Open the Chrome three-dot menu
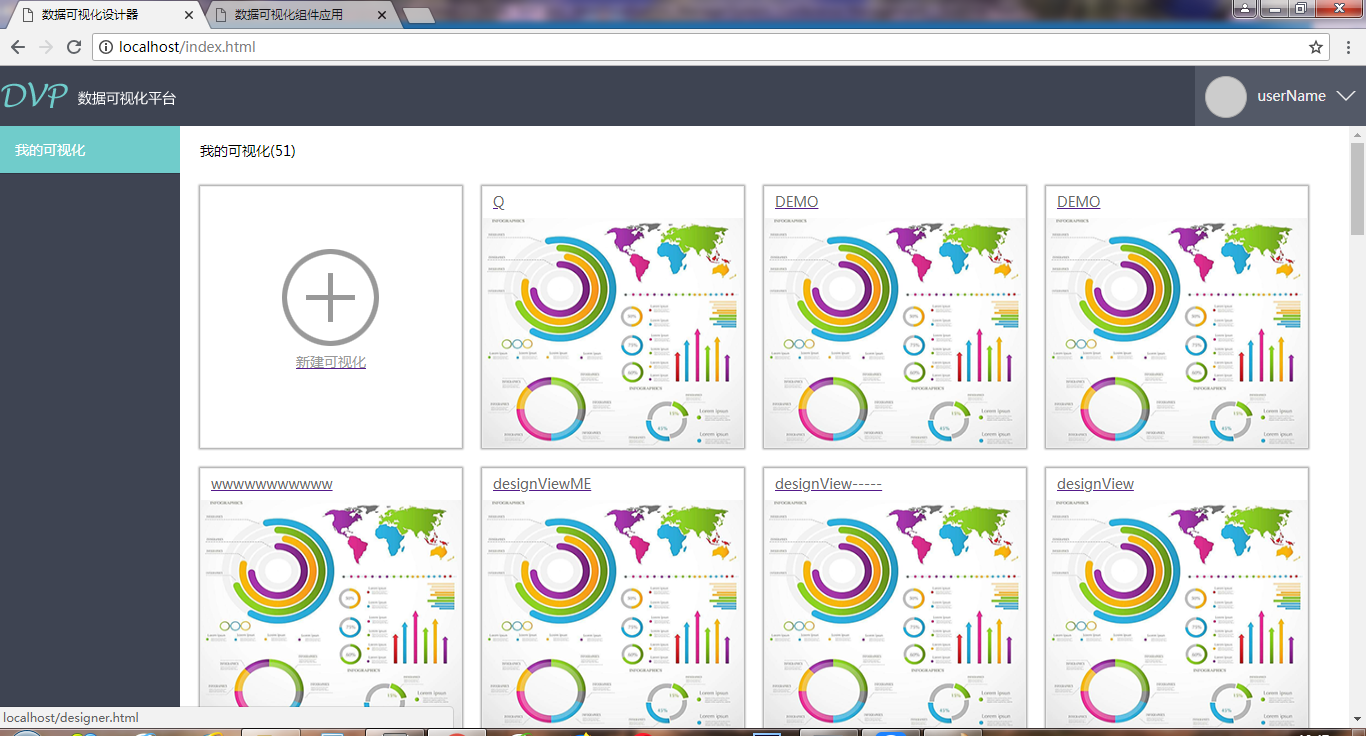1366x736 pixels. point(1348,47)
